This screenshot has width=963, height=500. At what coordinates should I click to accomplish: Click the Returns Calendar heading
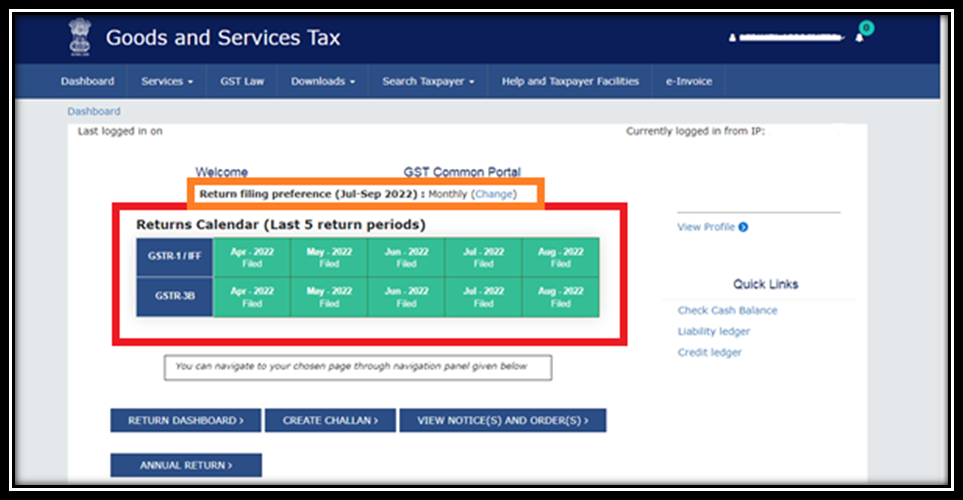tap(281, 225)
